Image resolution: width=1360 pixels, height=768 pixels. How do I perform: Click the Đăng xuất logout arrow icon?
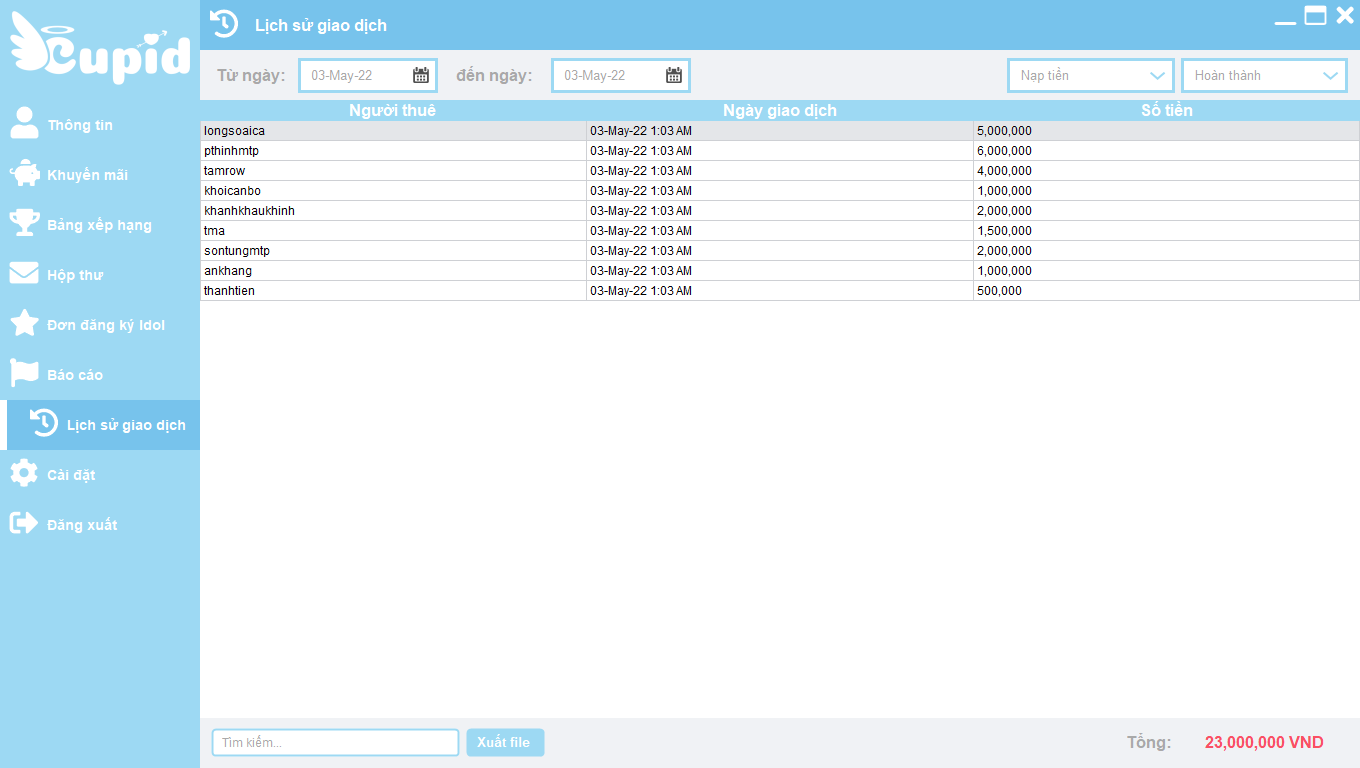[x=24, y=523]
